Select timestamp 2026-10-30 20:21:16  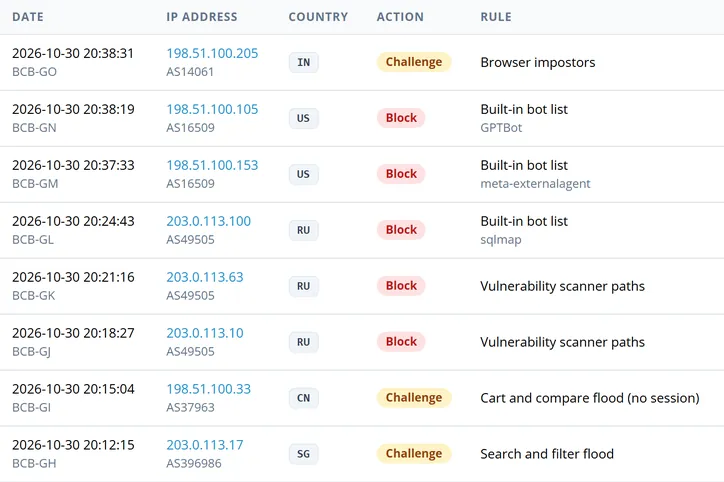click(73, 277)
